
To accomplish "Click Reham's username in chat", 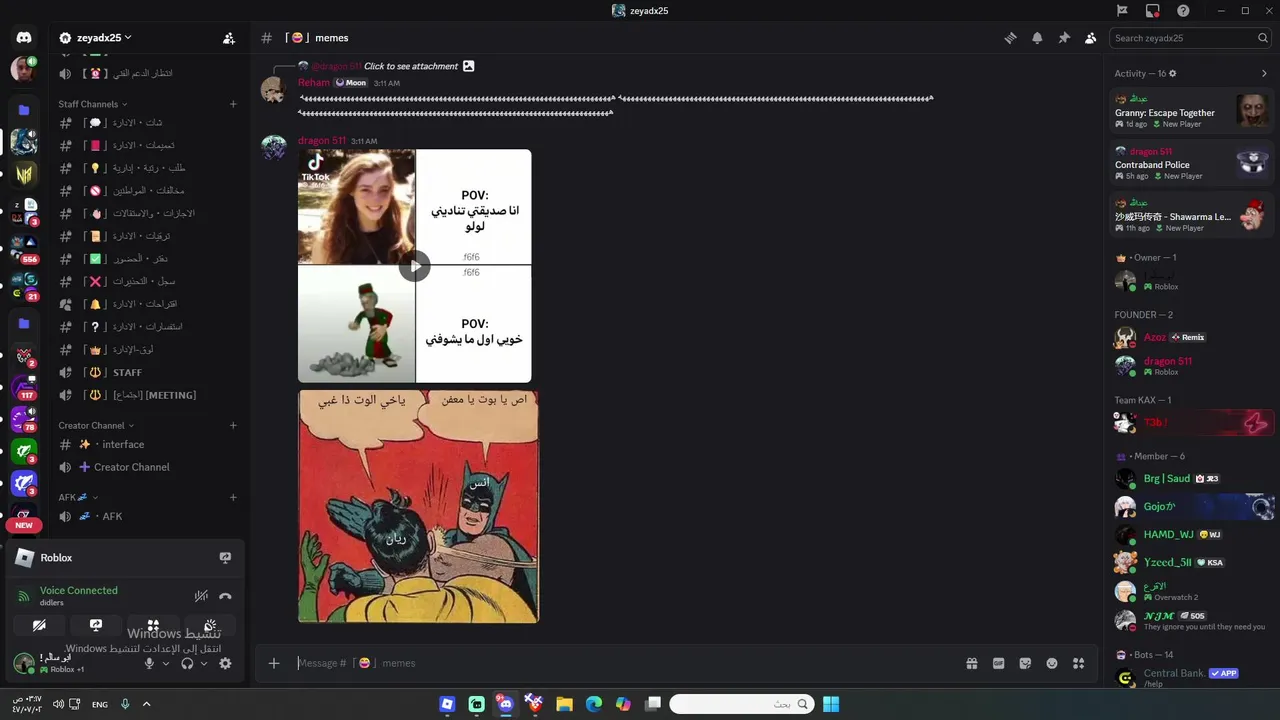I will click(314, 83).
